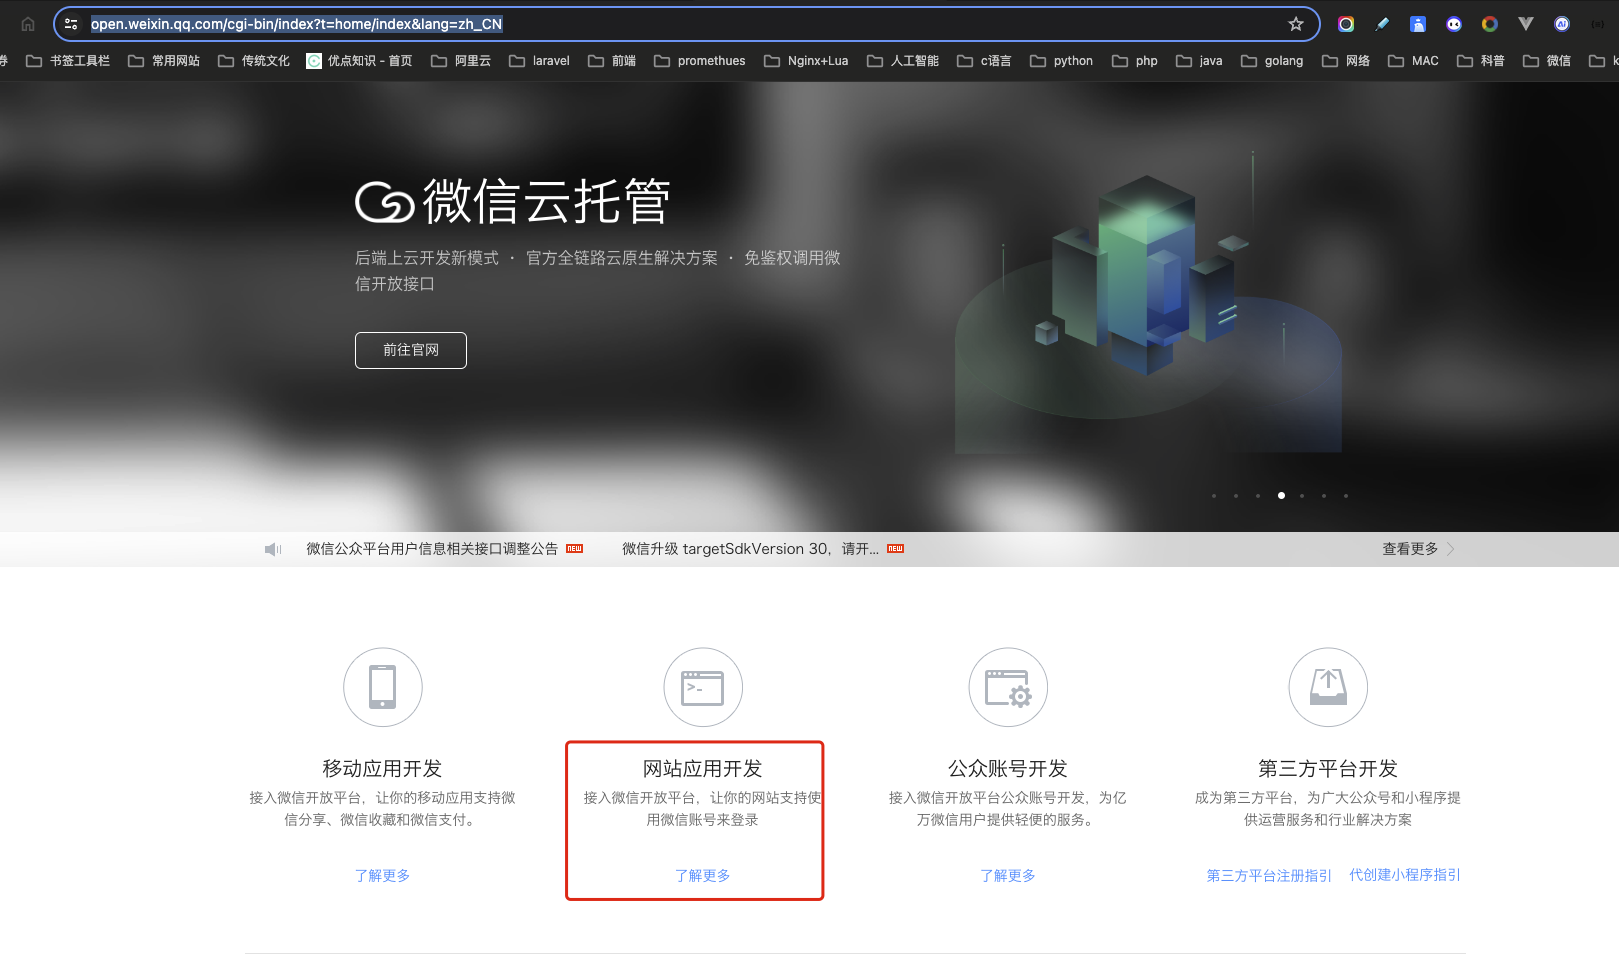Open the java bookmark folder
This screenshot has height=958, width=1619.
(1199, 61)
